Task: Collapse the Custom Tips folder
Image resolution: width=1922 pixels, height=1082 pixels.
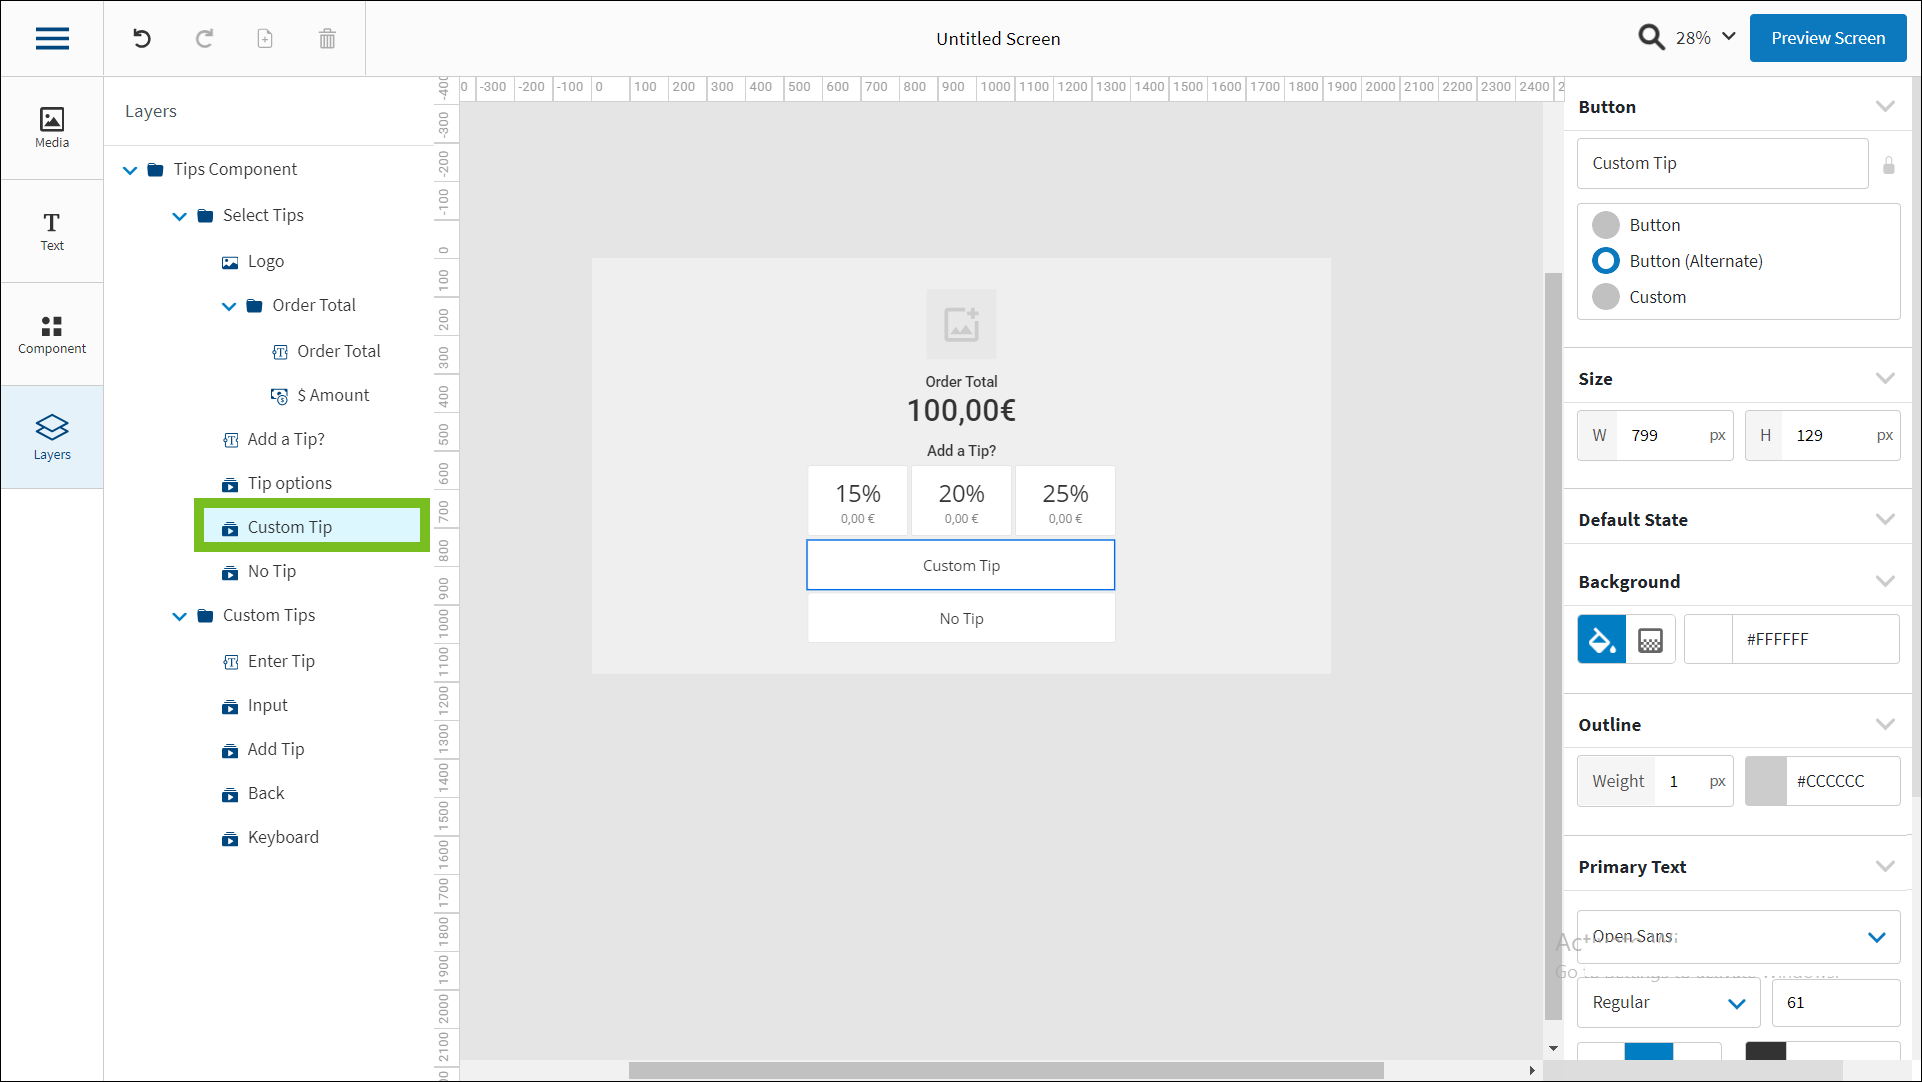Action: coord(179,616)
